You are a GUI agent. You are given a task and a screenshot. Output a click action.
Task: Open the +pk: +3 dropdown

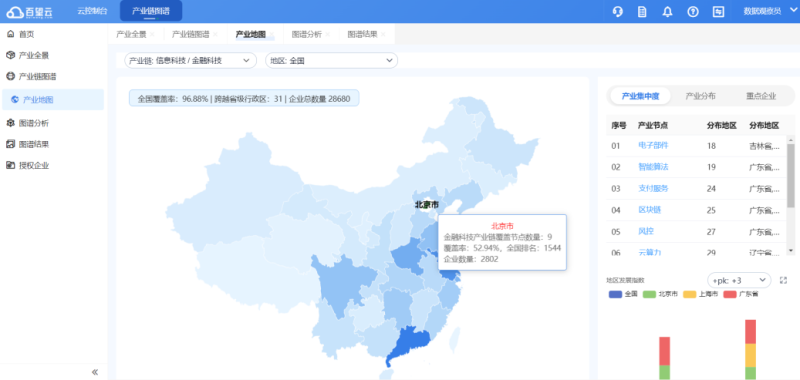pyautogui.click(x=739, y=280)
